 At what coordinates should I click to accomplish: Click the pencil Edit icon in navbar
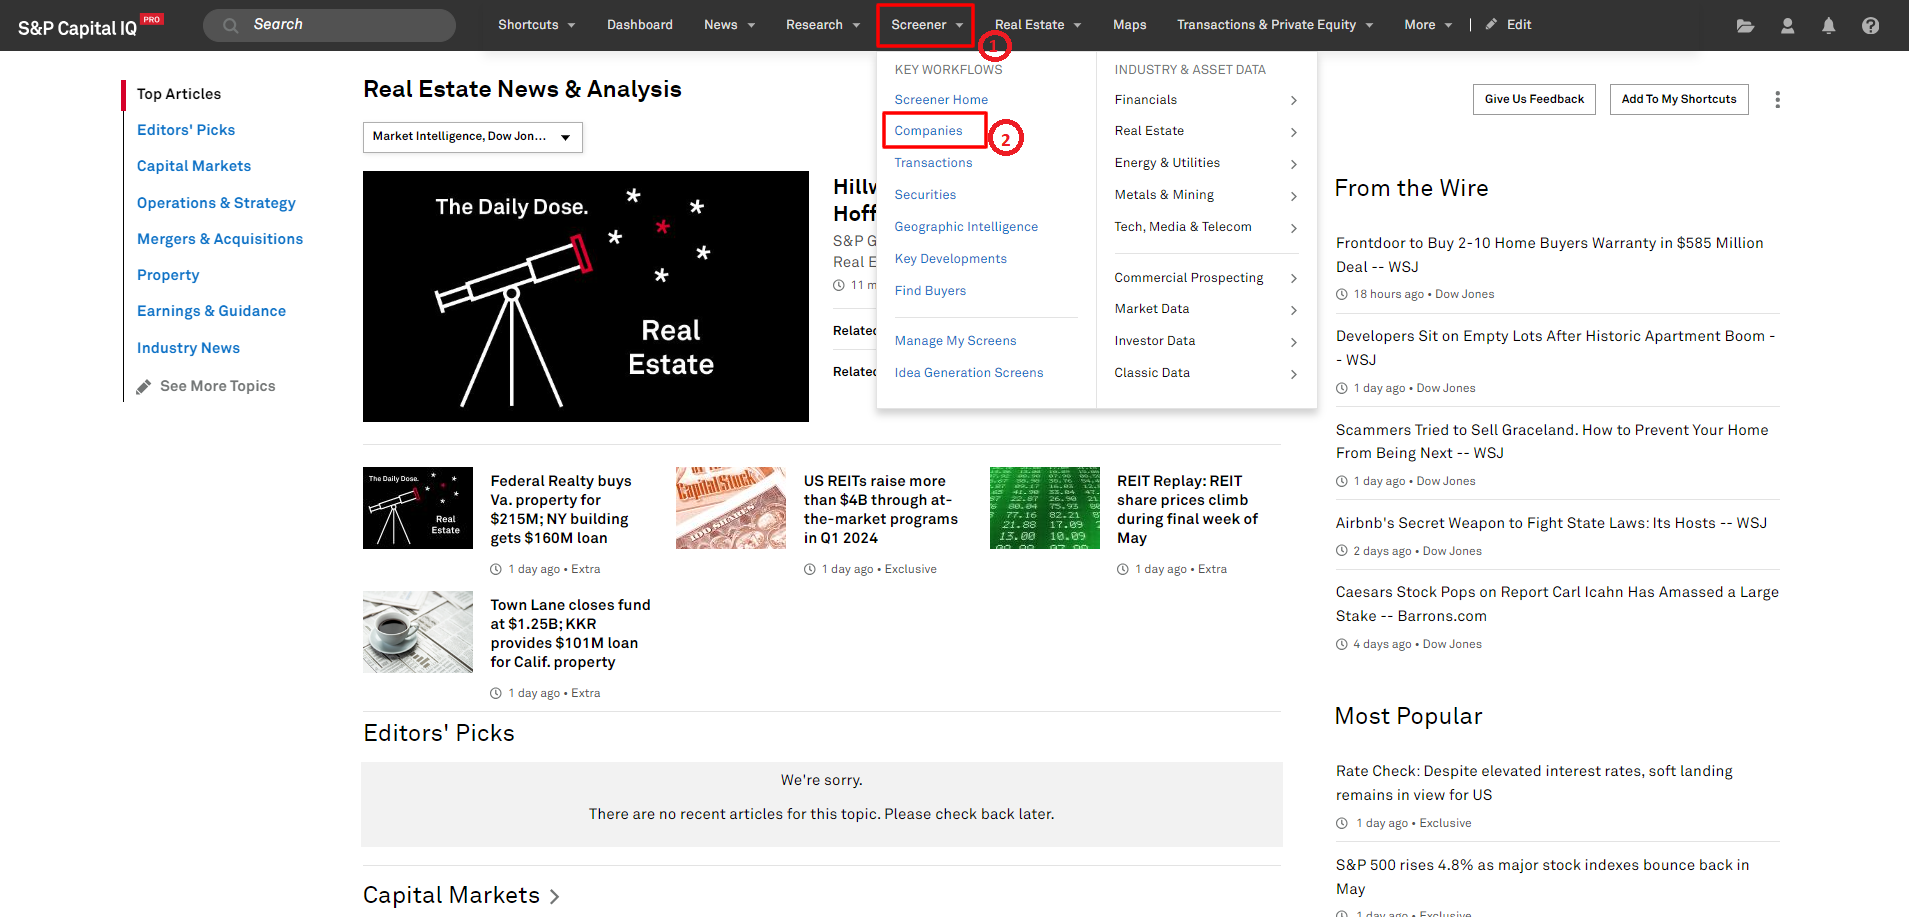[x=1491, y=24]
